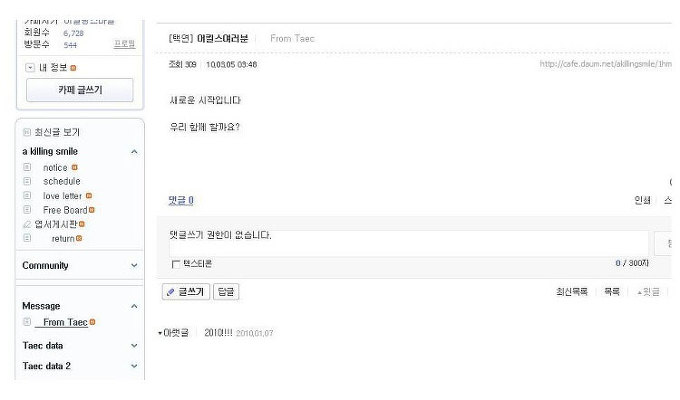The image size is (680, 400).
Task: Click the pencil icon beside 엽서게시판
Action: click(27, 224)
